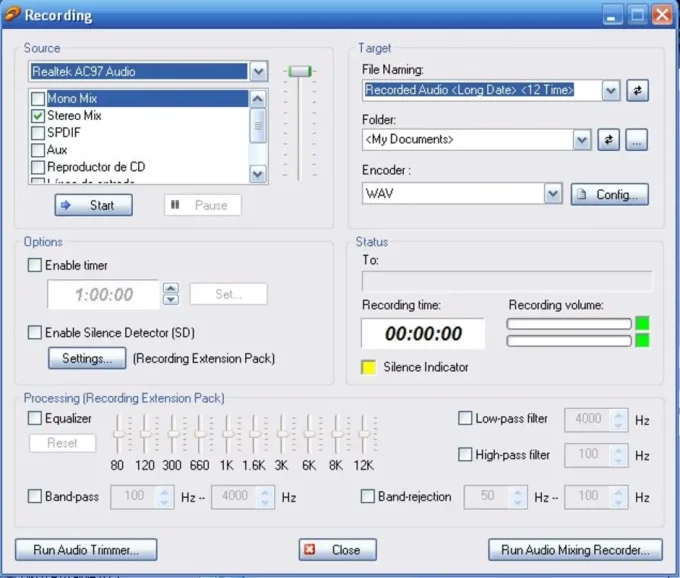
Task: Enable the timer checkbox
Action: (x=35, y=265)
